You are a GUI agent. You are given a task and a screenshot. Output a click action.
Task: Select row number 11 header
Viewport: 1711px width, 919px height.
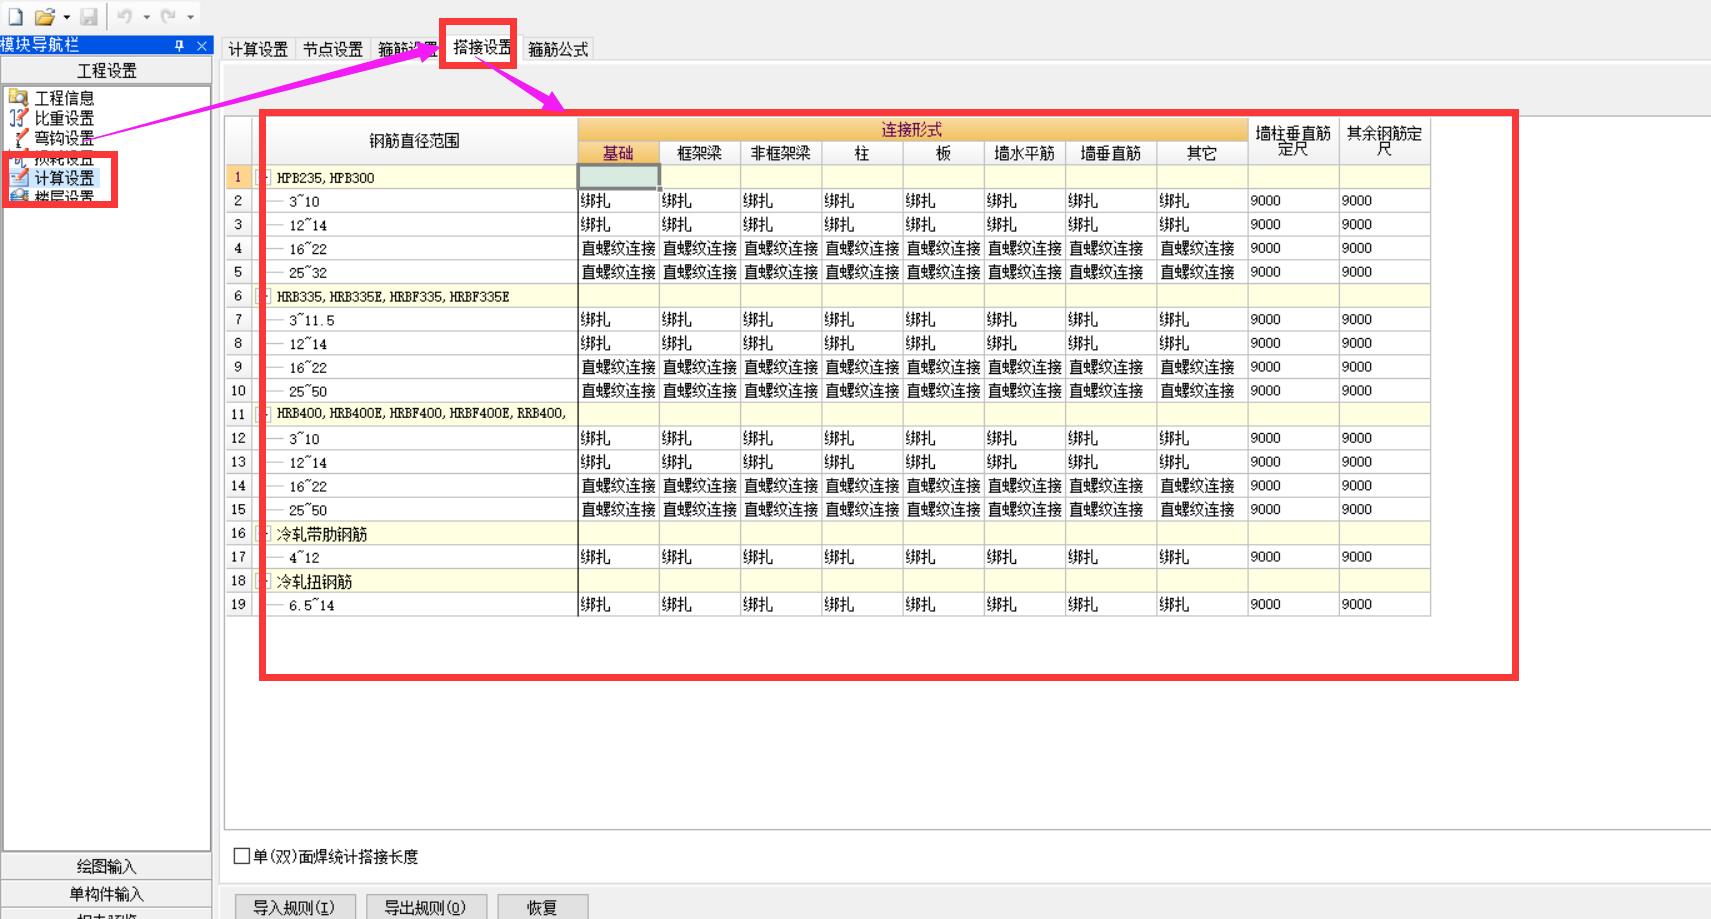[238, 414]
